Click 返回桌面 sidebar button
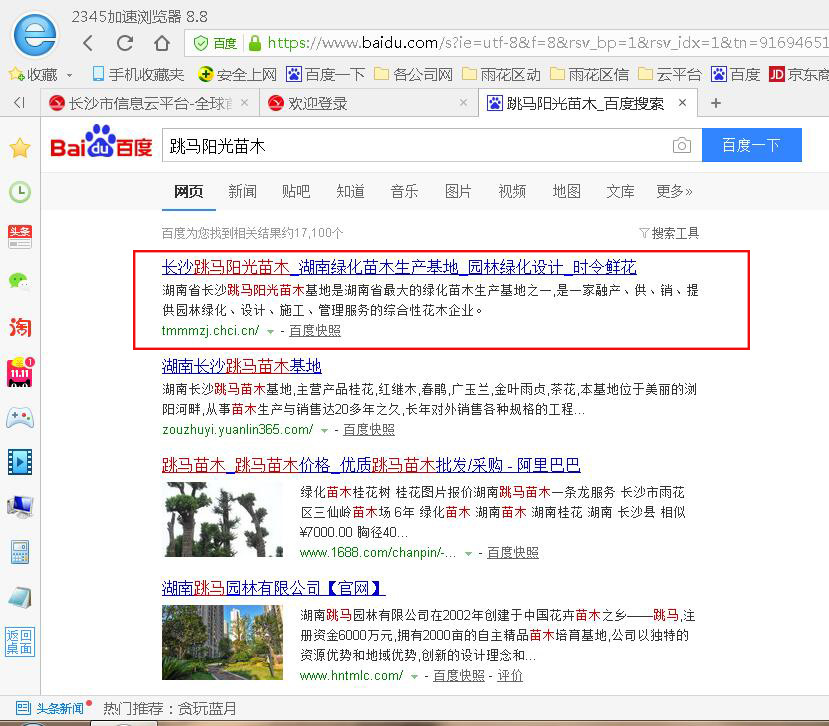The height and width of the screenshot is (726, 829). pyautogui.click(x=20, y=642)
